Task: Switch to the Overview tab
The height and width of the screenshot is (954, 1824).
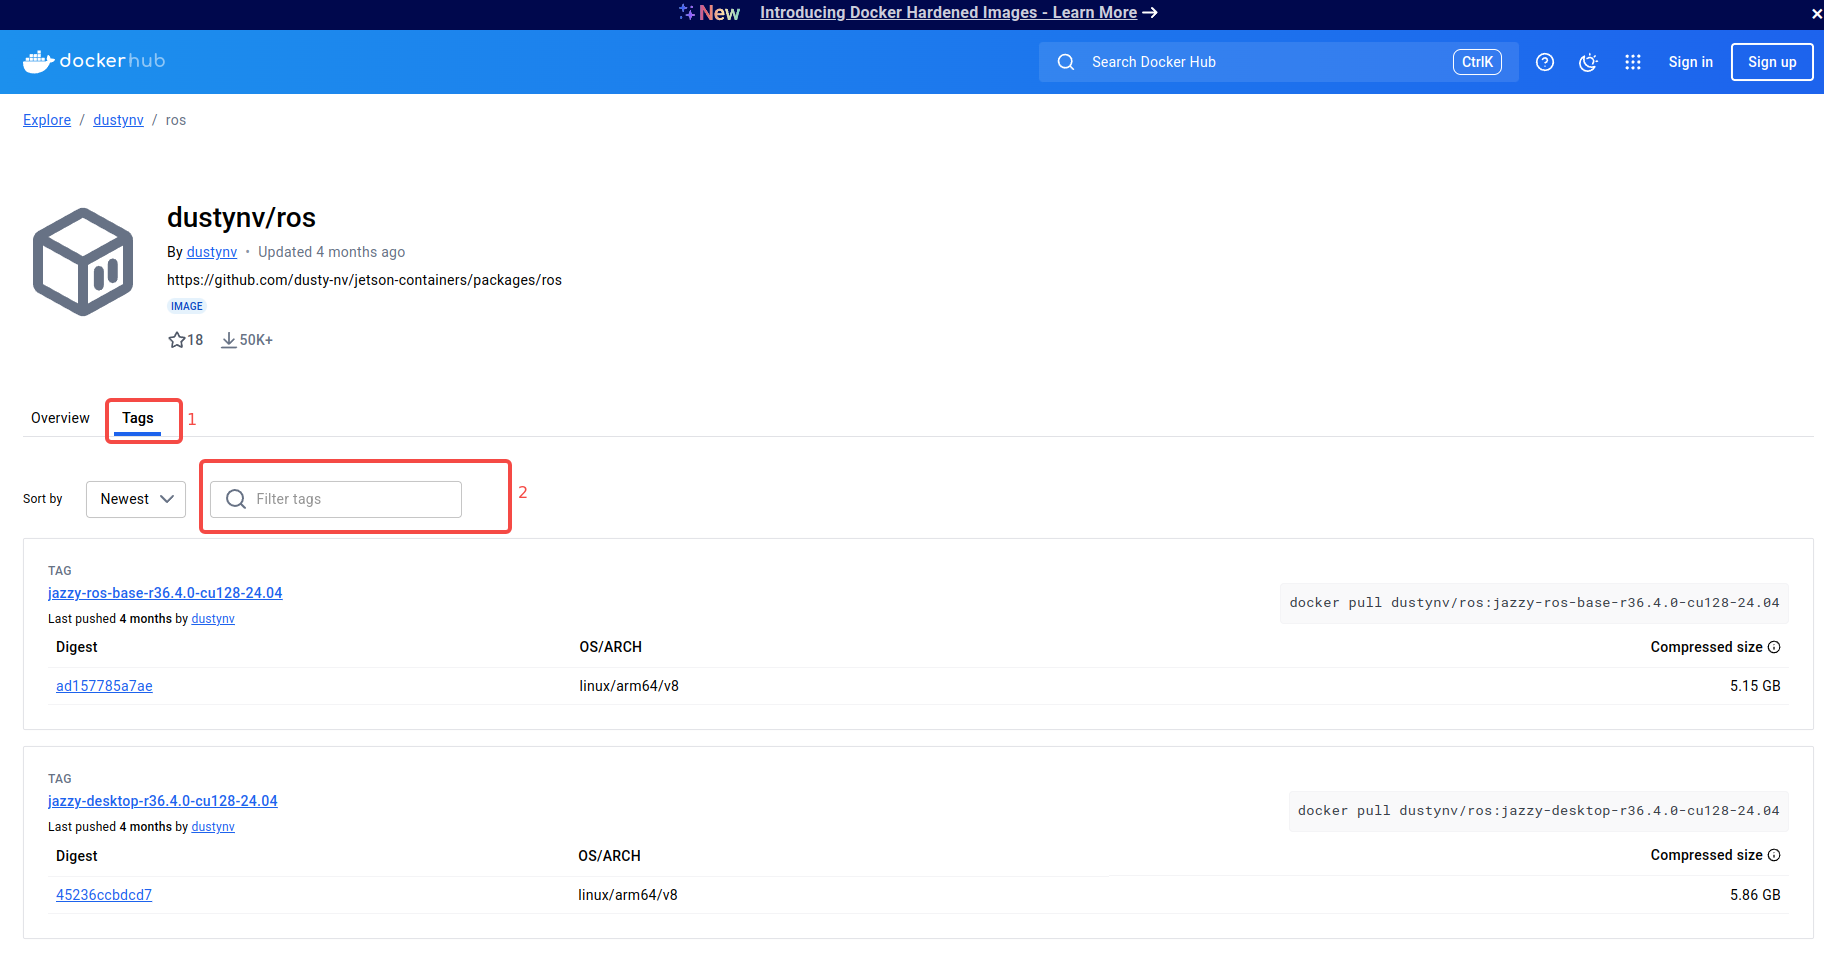Action: point(60,418)
